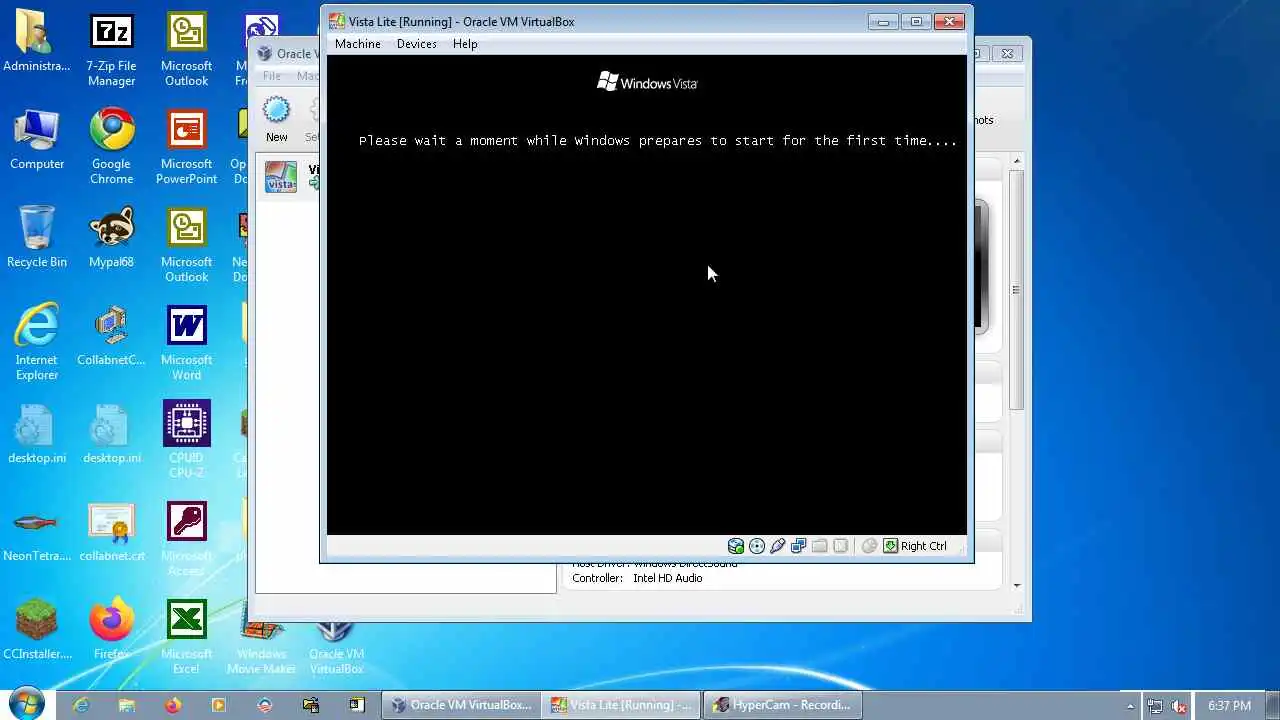Image resolution: width=1280 pixels, height=720 pixels.
Task: Open the CPUID CPU-Z desktop icon
Action: coord(186,440)
